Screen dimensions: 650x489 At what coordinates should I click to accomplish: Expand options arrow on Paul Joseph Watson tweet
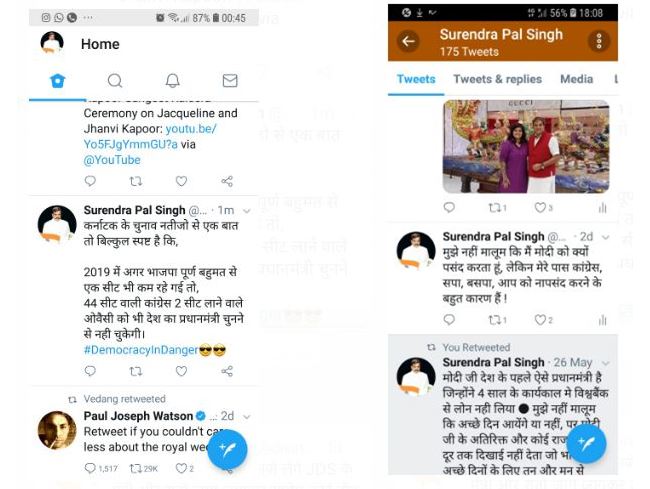247,416
